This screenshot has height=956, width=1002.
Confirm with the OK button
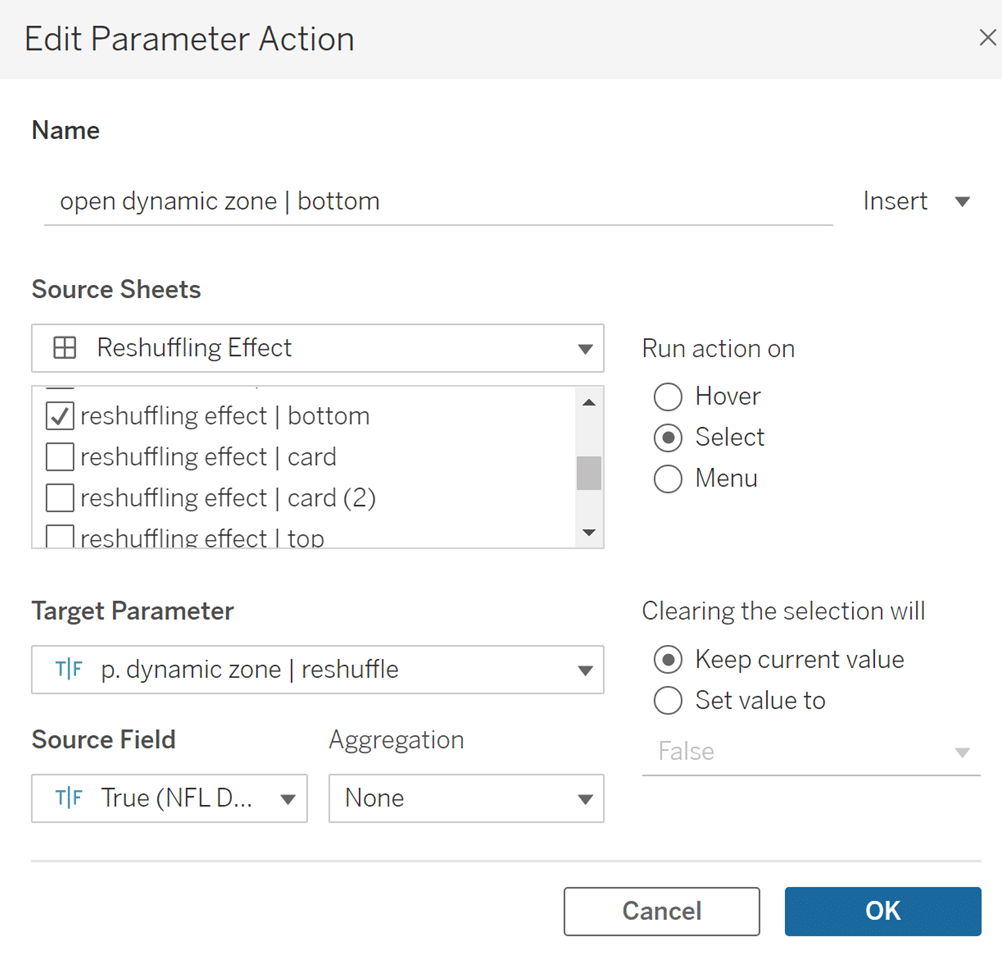click(883, 911)
